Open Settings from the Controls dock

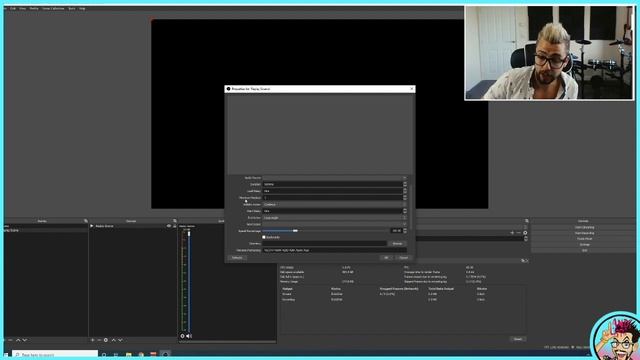coord(584,244)
